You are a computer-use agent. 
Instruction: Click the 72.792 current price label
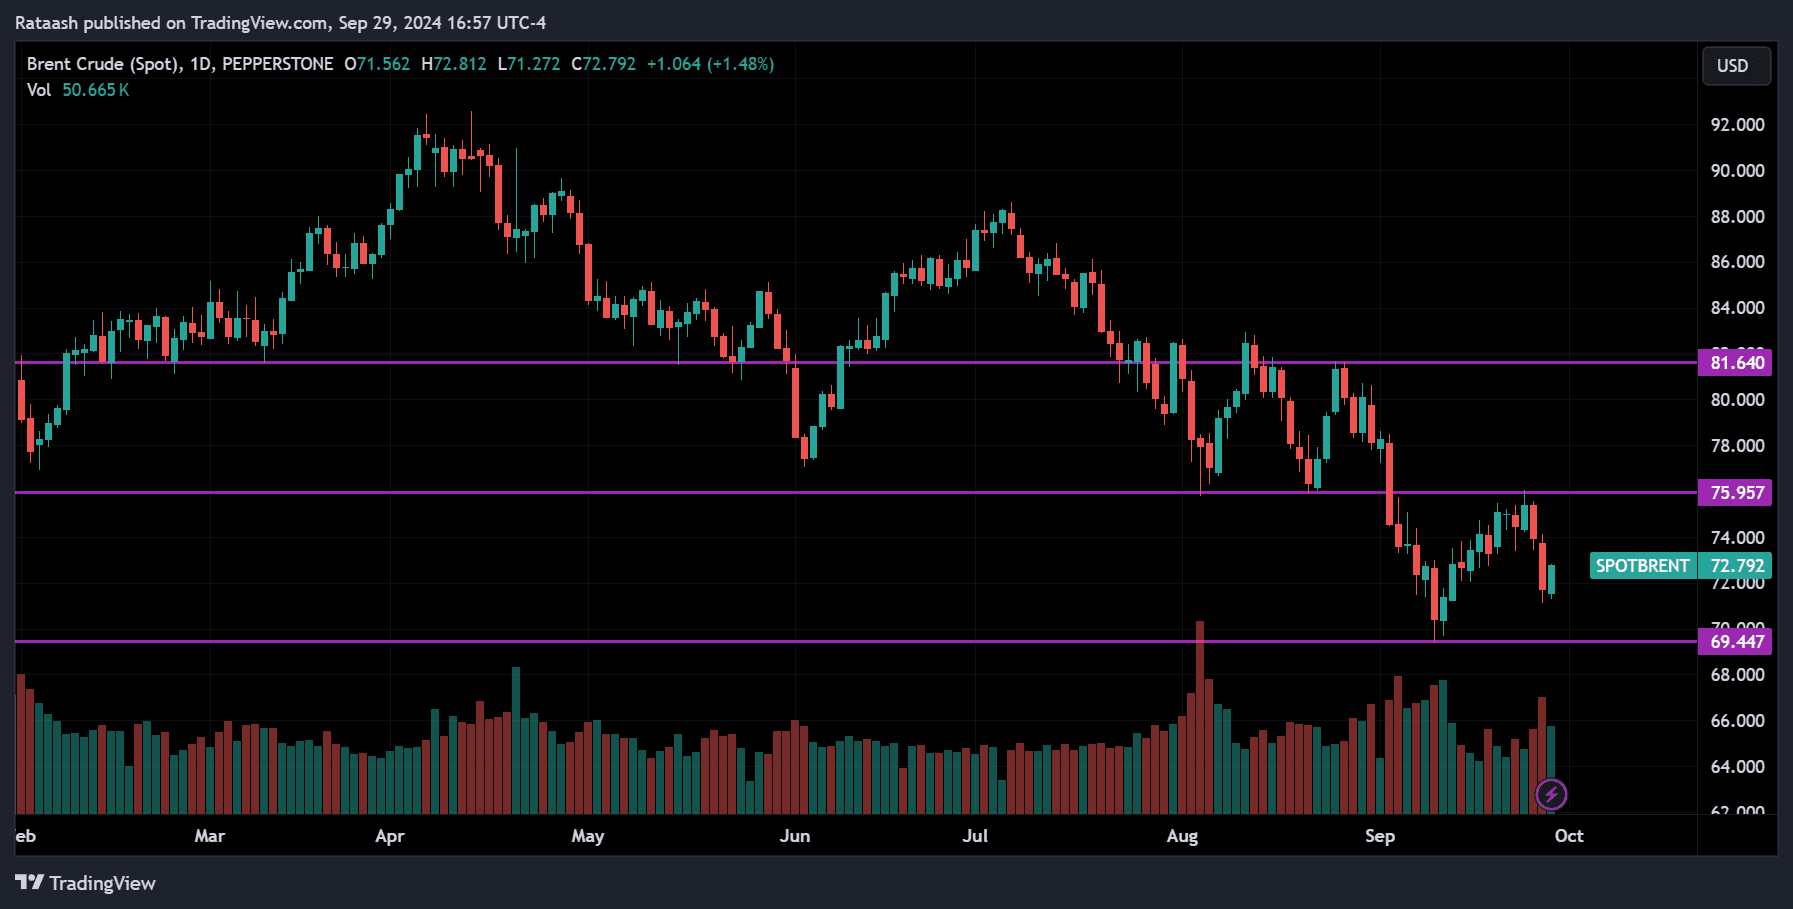[x=1737, y=565]
